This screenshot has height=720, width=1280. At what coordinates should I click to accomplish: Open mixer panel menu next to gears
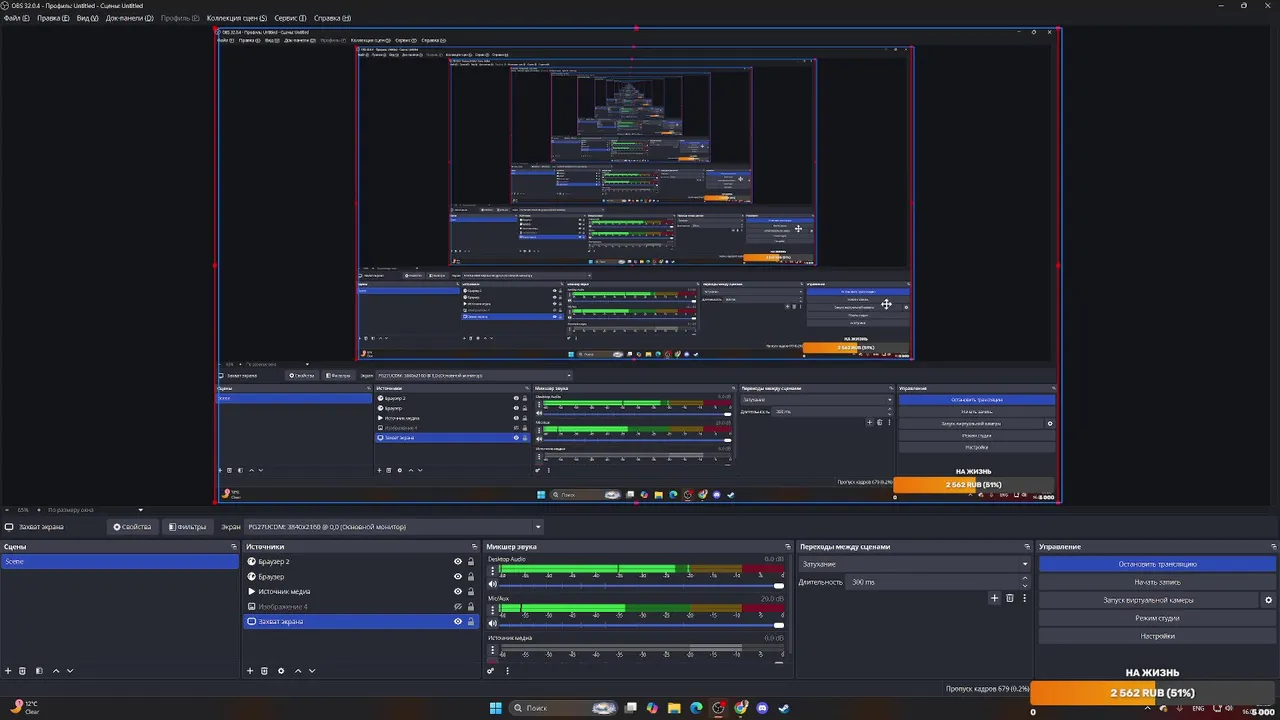pos(507,671)
